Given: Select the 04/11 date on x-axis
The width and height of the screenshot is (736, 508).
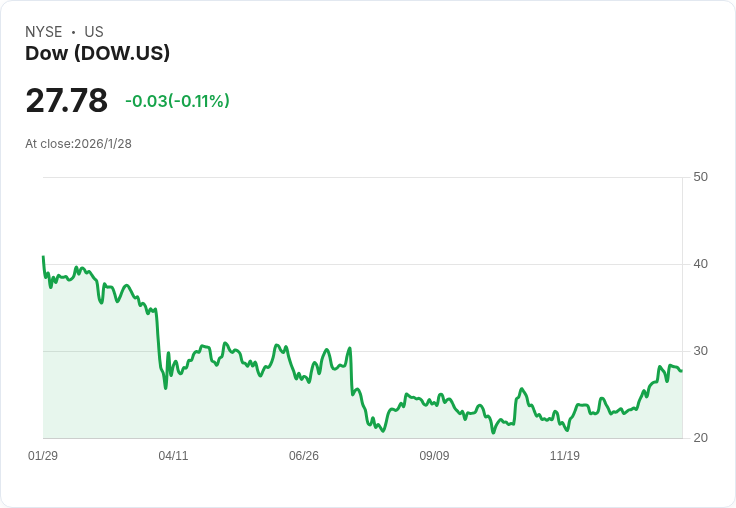Looking at the screenshot, I should click(173, 456).
